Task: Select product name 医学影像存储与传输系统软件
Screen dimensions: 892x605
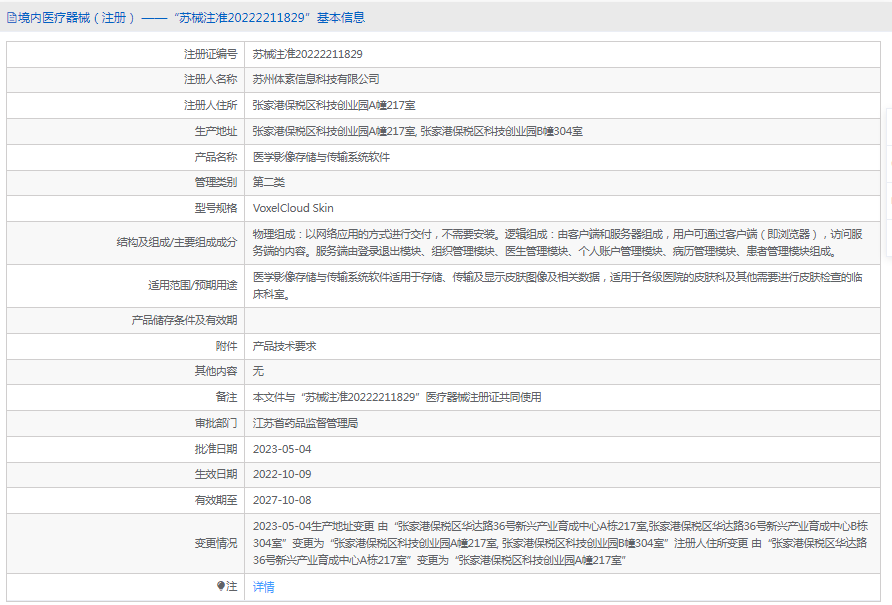Action: tap(321, 157)
